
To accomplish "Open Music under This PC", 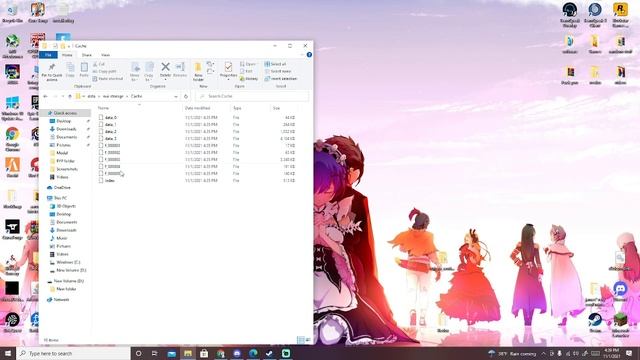I will coord(62,238).
